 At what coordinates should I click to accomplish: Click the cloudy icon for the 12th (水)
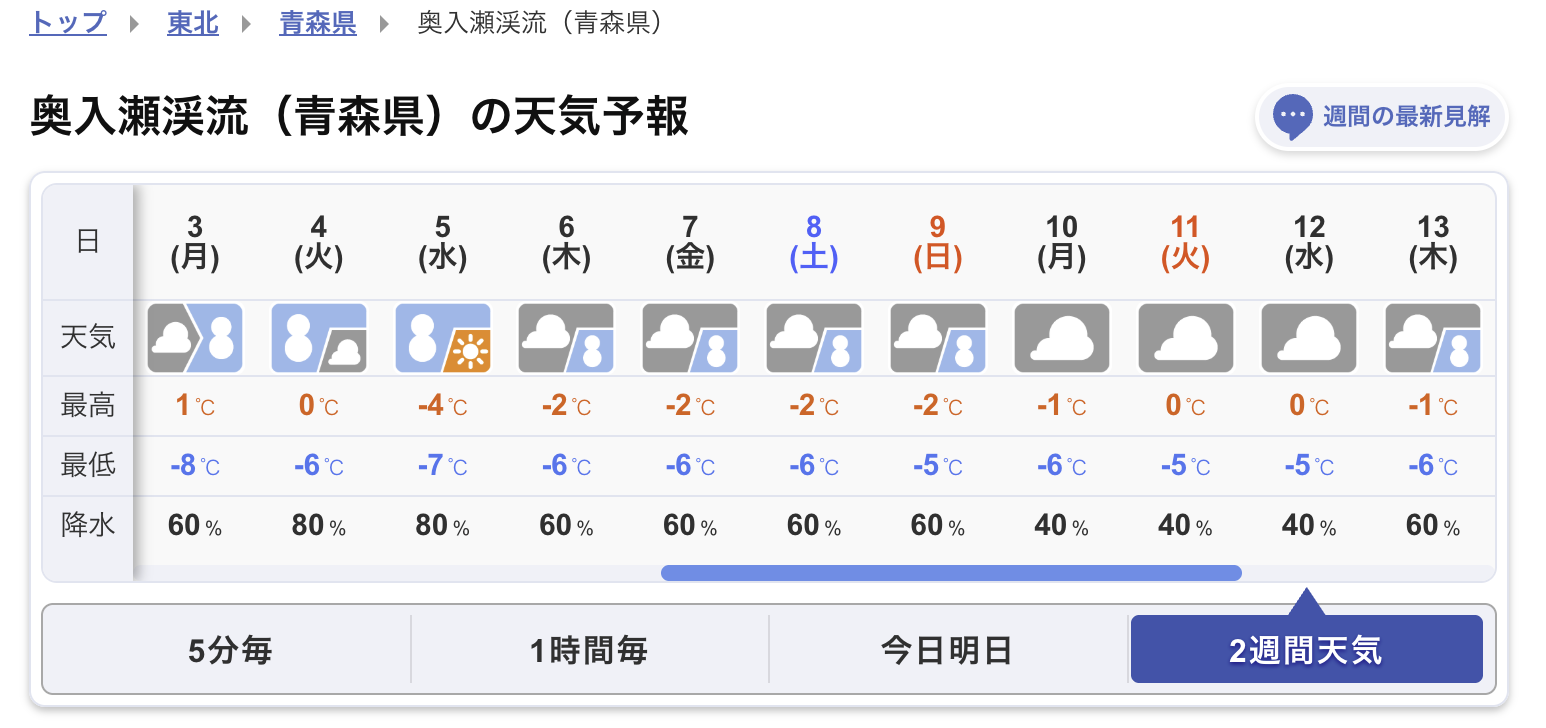1309,338
